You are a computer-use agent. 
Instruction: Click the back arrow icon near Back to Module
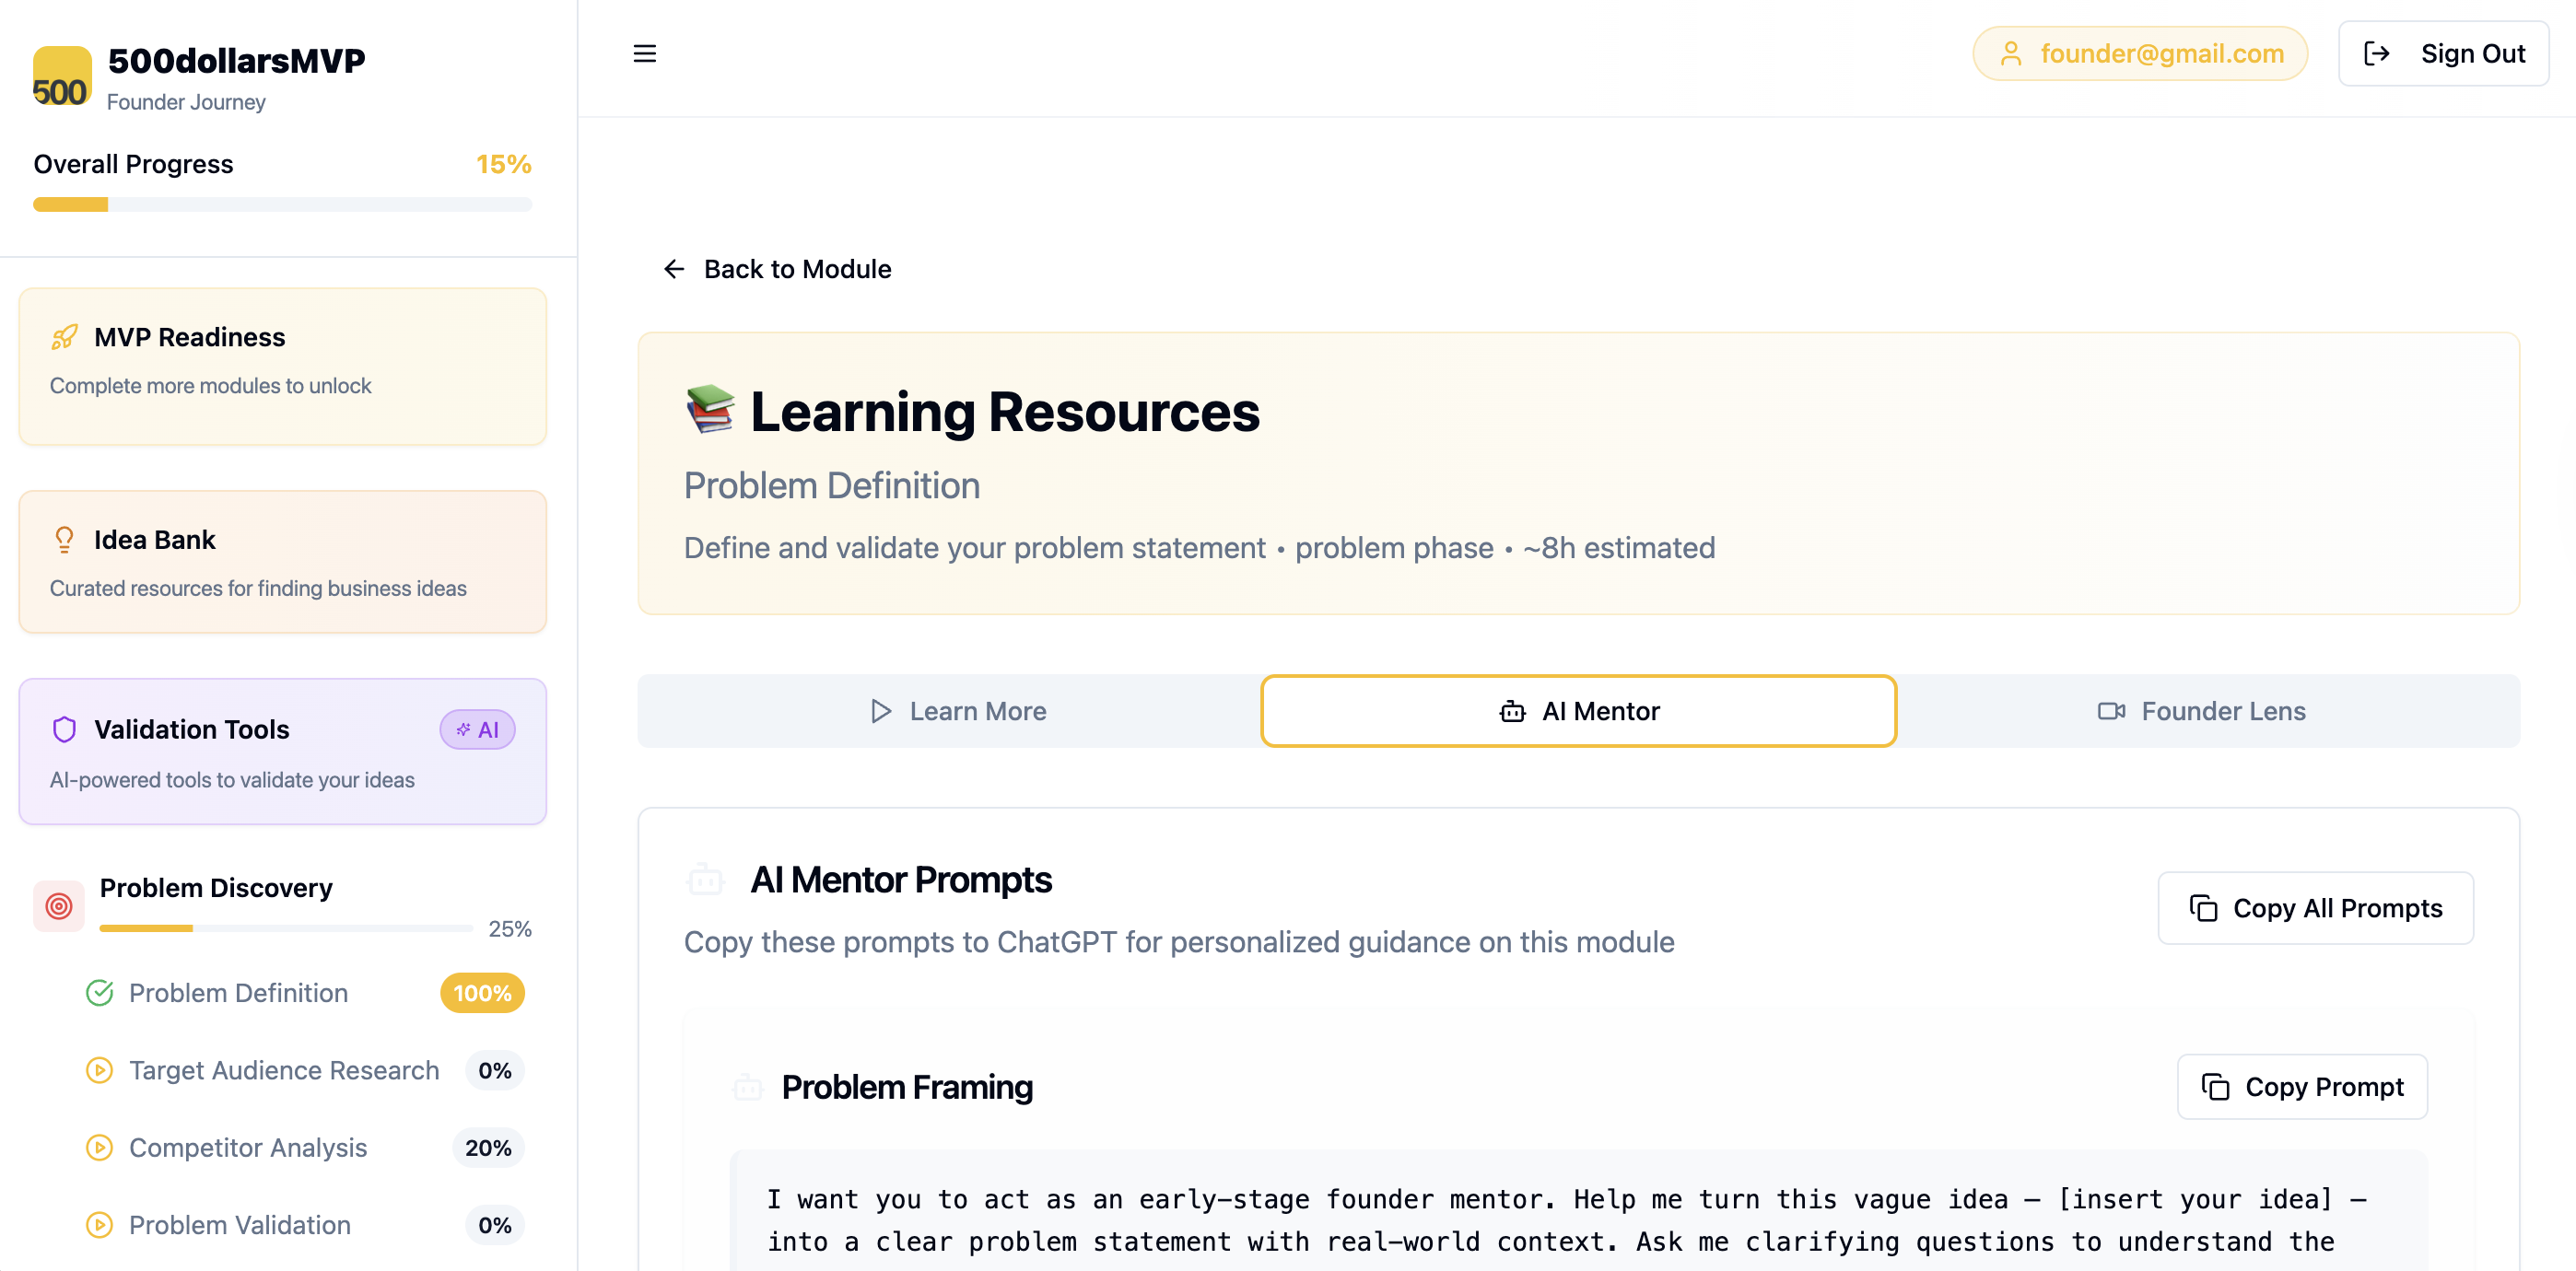pos(674,269)
